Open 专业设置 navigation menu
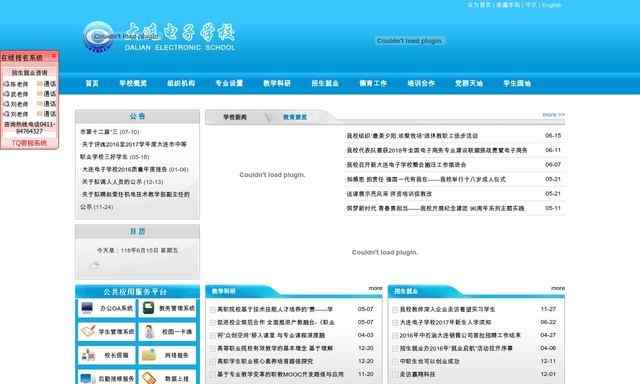This screenshot has width=640, height=384. click(229, 83)
